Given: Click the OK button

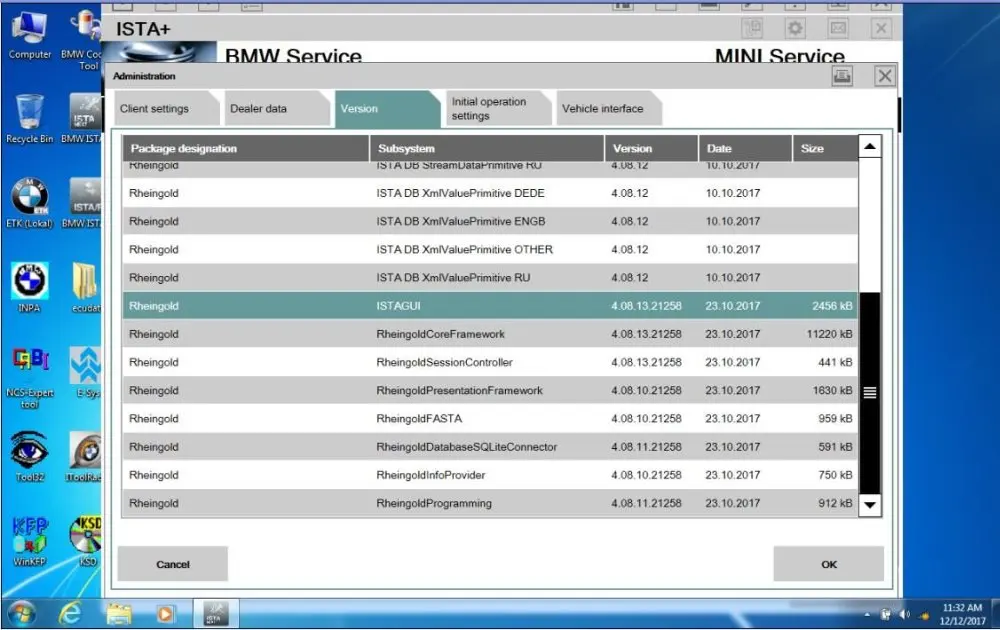Looking at the screenshot, I should 828,563.
